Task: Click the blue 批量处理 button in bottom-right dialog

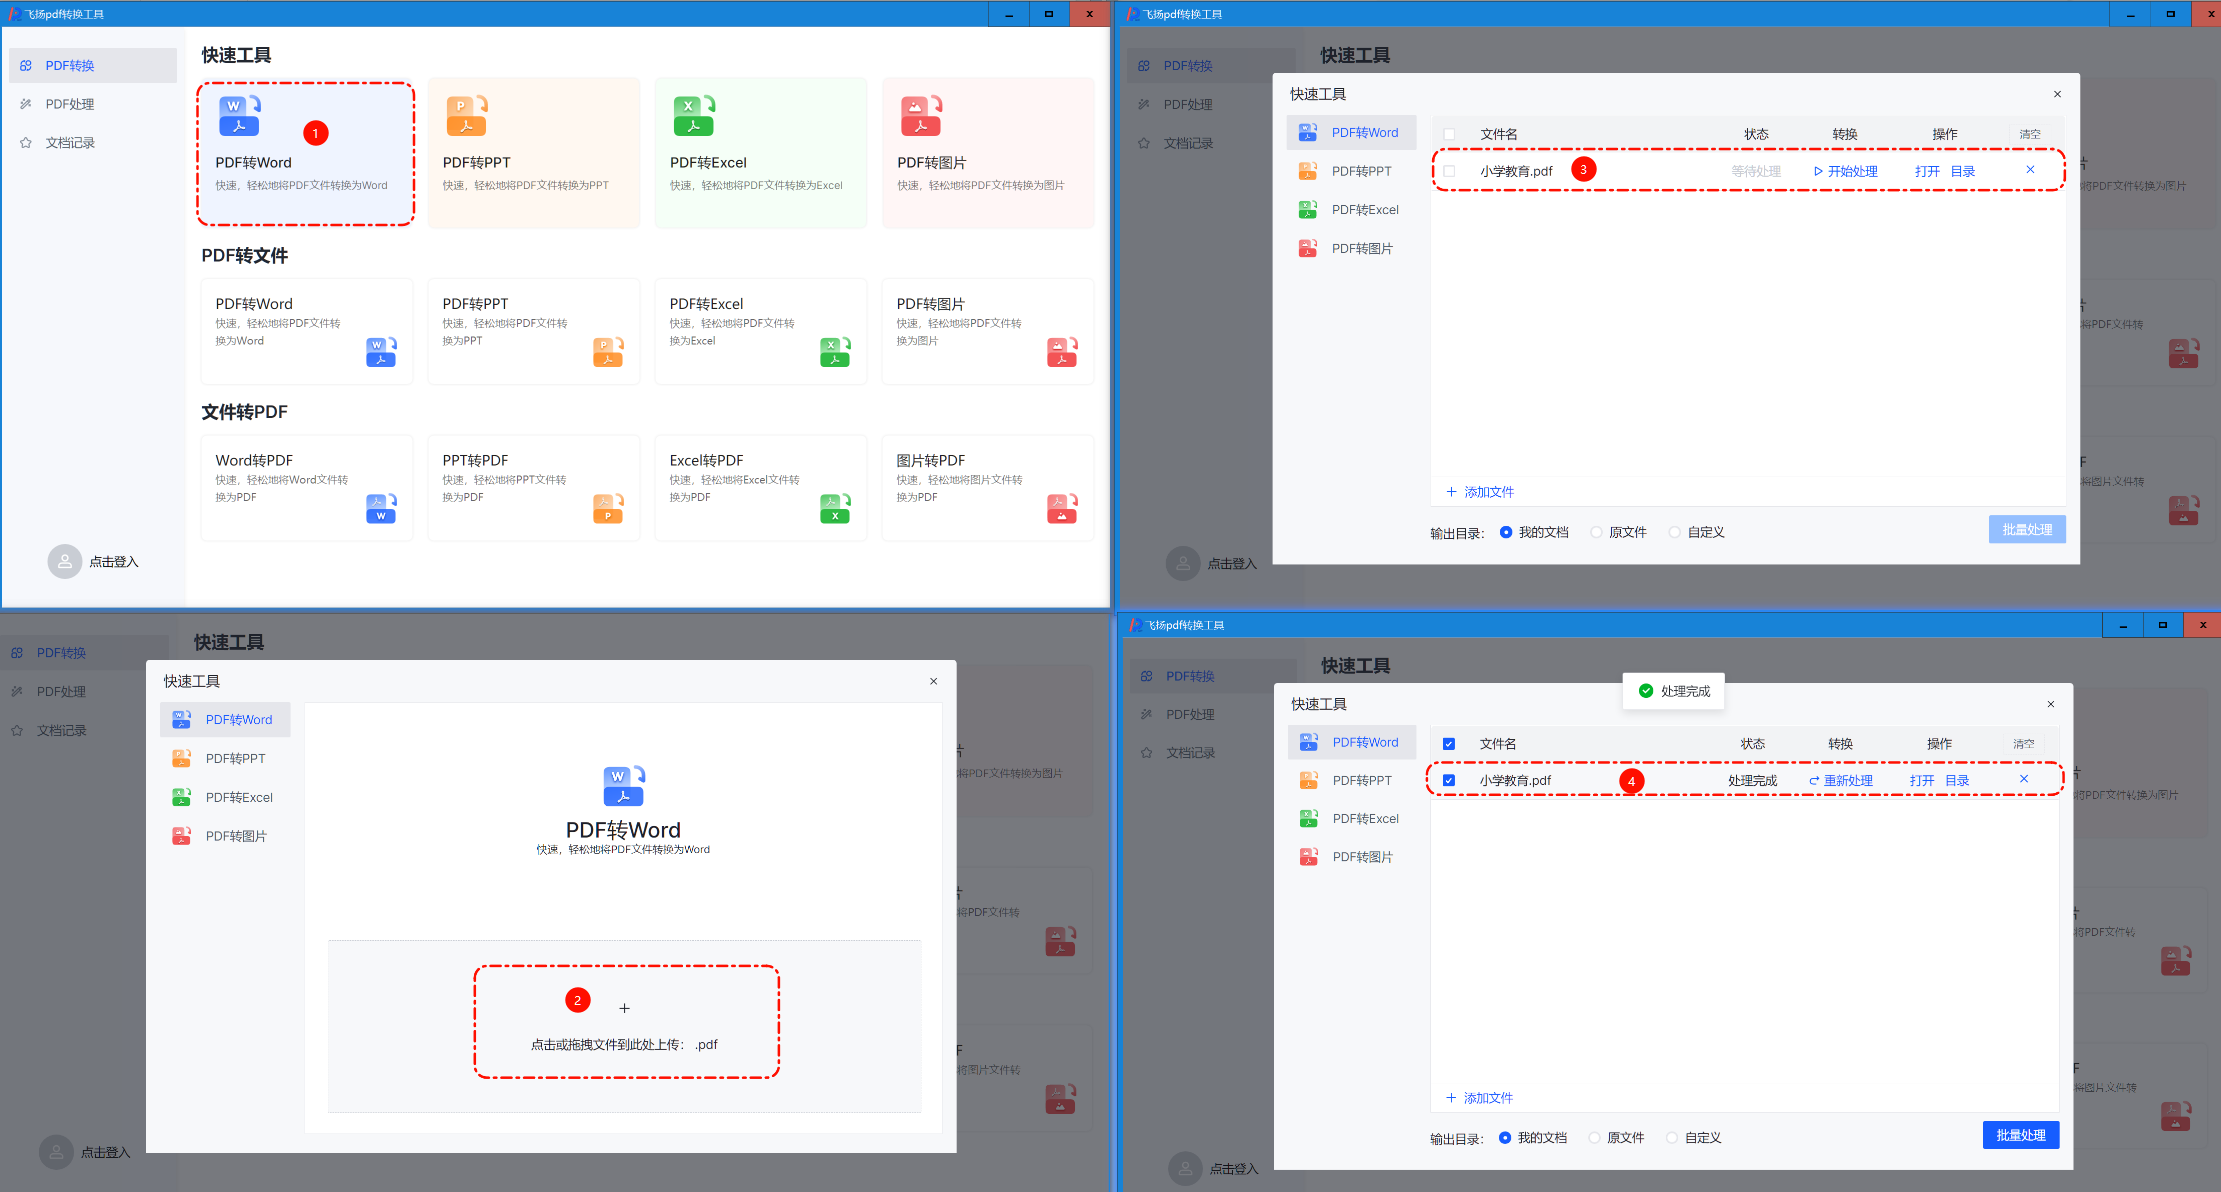Action: [x=2021, y=1135]
